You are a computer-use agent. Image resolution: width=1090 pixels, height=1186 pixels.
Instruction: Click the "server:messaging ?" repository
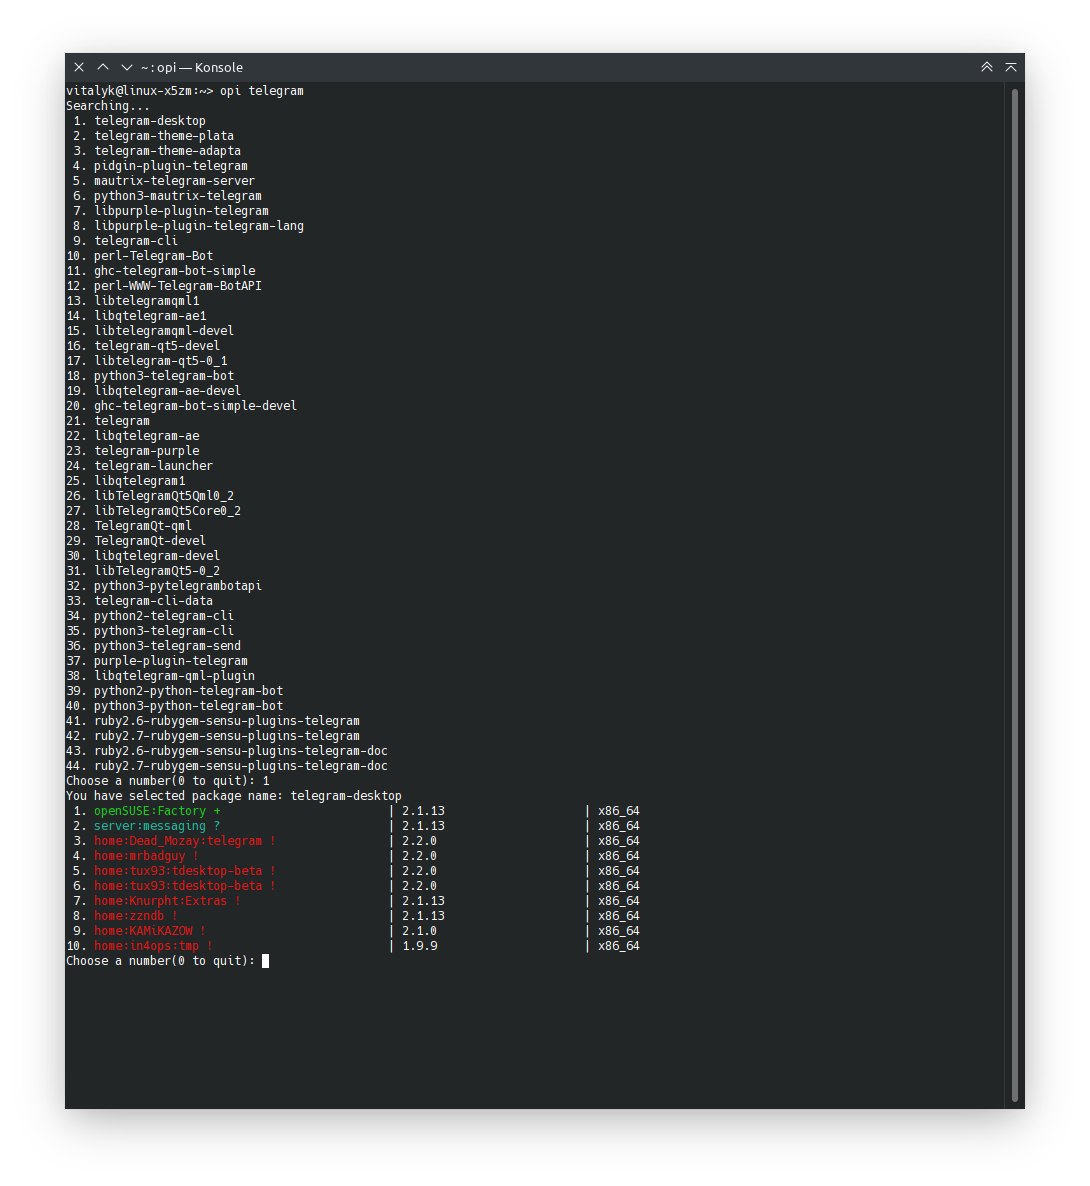point(157,826)
